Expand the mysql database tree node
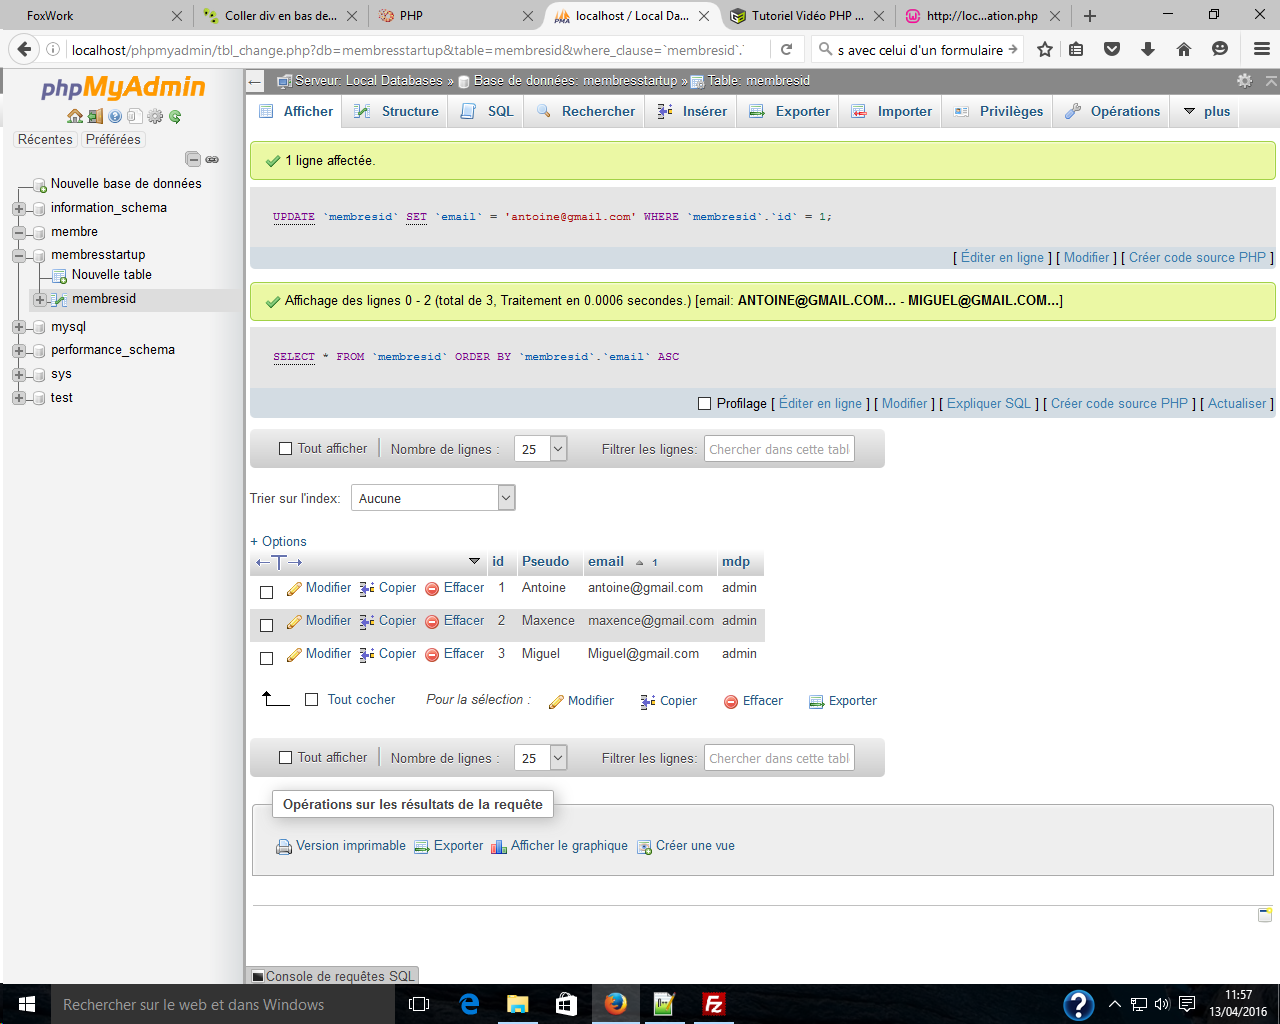 pyautogui.click(x=18, y=326)
